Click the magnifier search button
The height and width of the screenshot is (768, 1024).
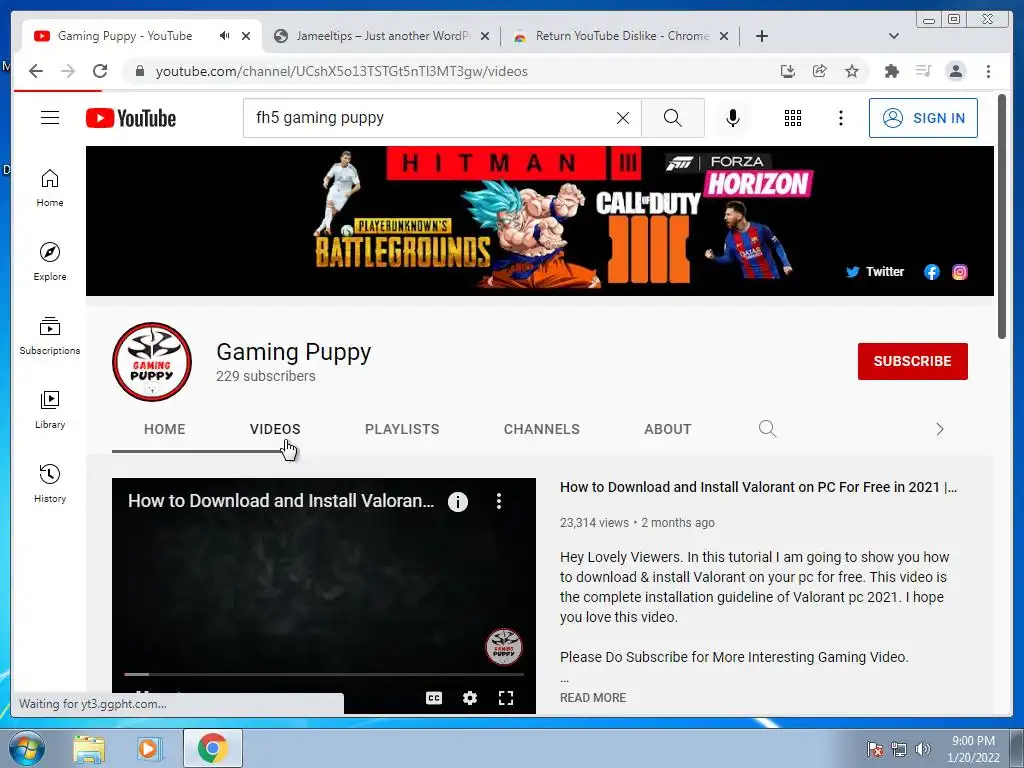[673, 118]
